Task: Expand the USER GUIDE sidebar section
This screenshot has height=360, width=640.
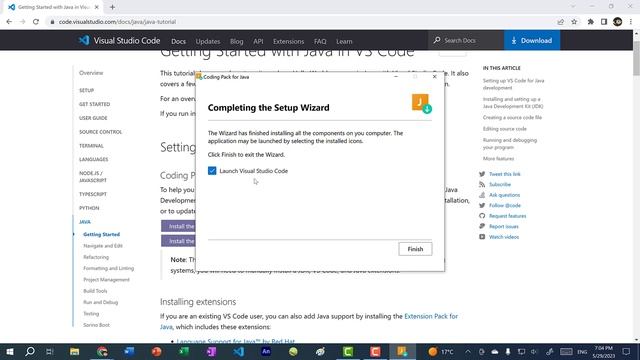Action: tap(93, 118)
